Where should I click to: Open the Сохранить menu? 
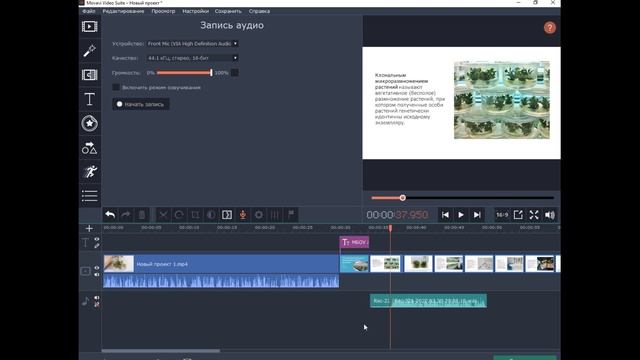228,11
